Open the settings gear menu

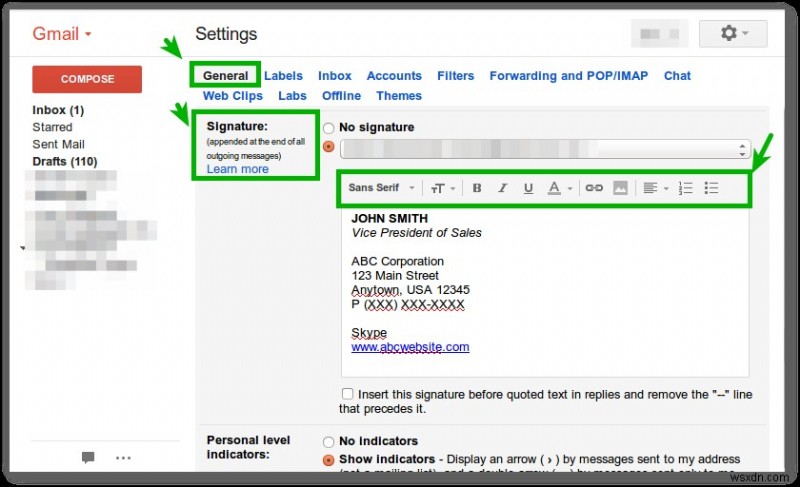[733, 34]
